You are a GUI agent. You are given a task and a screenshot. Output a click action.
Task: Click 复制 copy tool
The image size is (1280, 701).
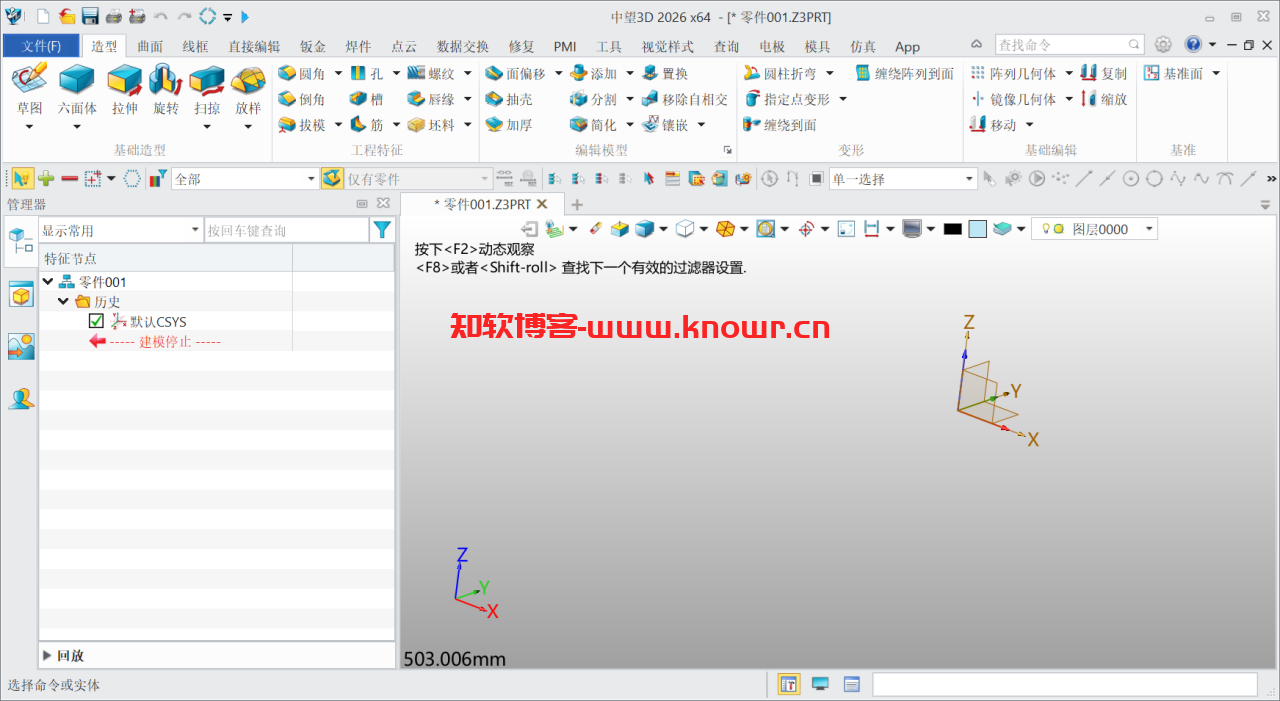(1104, 74)
